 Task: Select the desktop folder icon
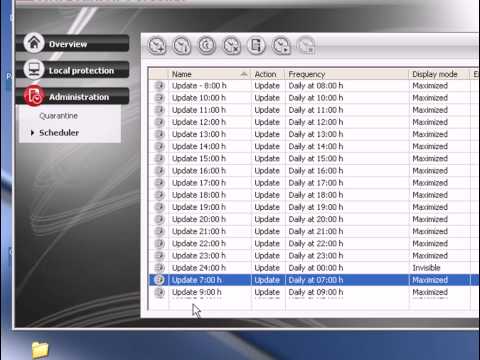coord(40,350)
